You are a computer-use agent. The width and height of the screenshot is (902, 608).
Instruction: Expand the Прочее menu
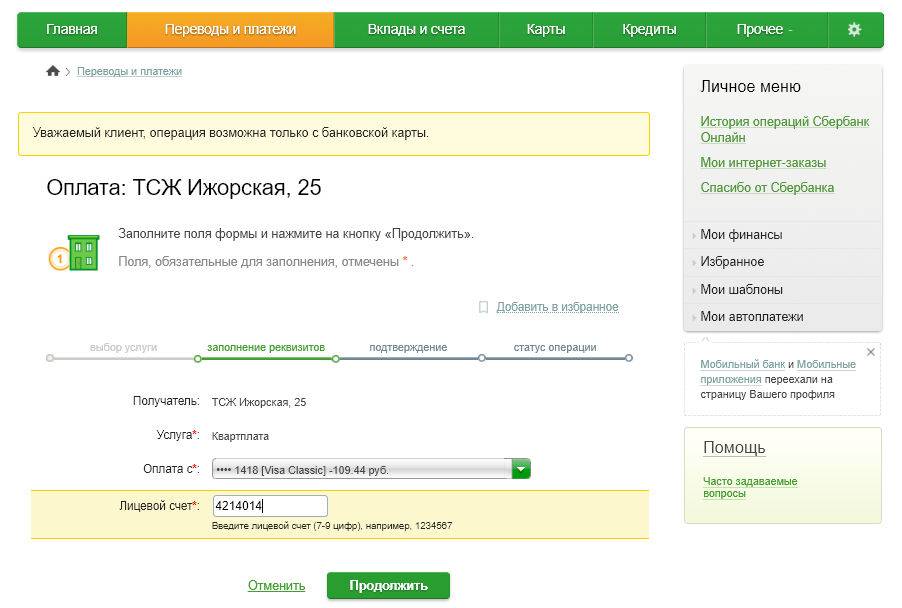point(764,30)
